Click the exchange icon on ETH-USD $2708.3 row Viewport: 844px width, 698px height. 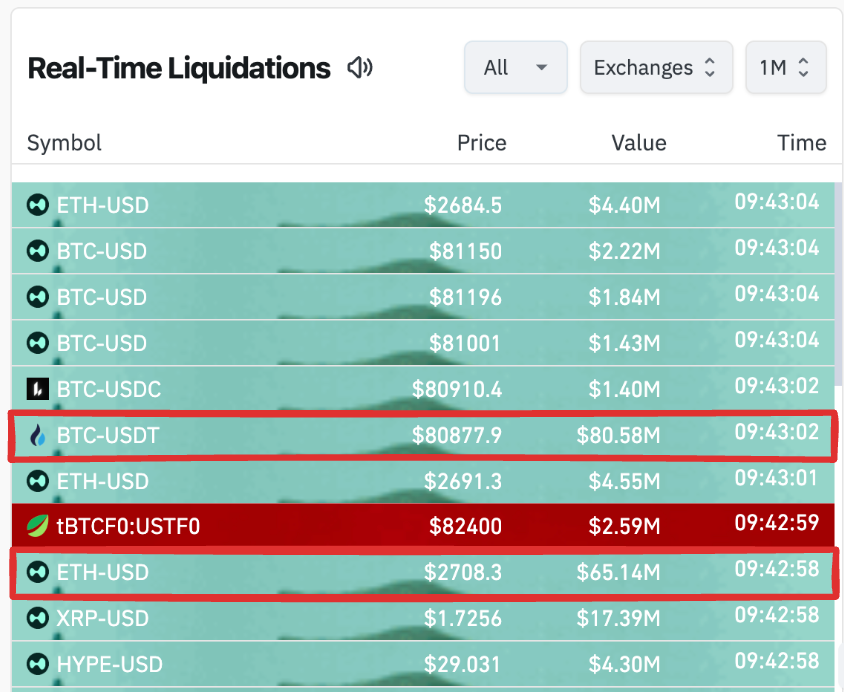click(x=38, y=572)
